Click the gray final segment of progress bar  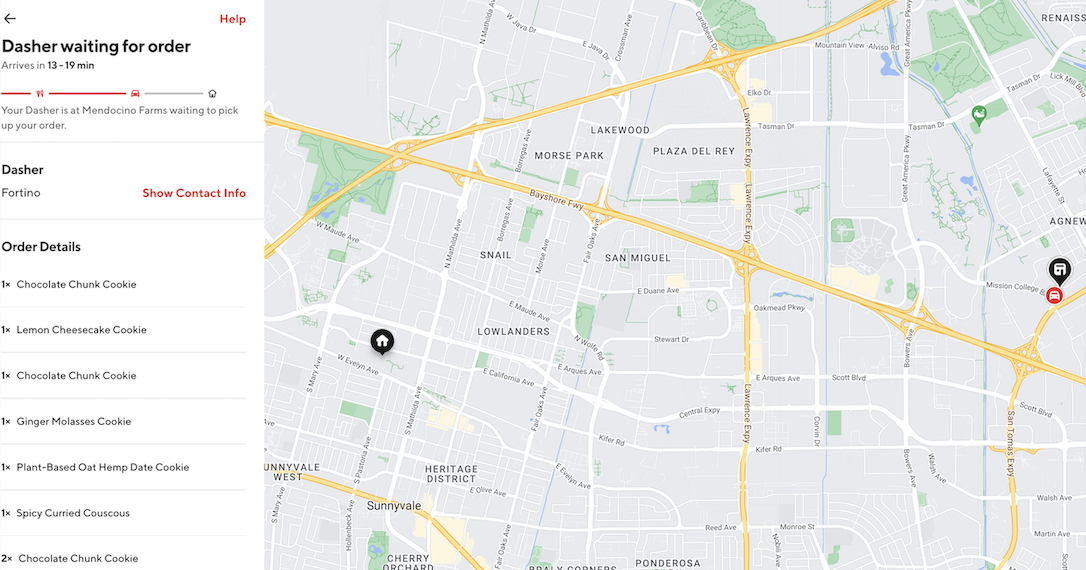[x=174, y=93]
